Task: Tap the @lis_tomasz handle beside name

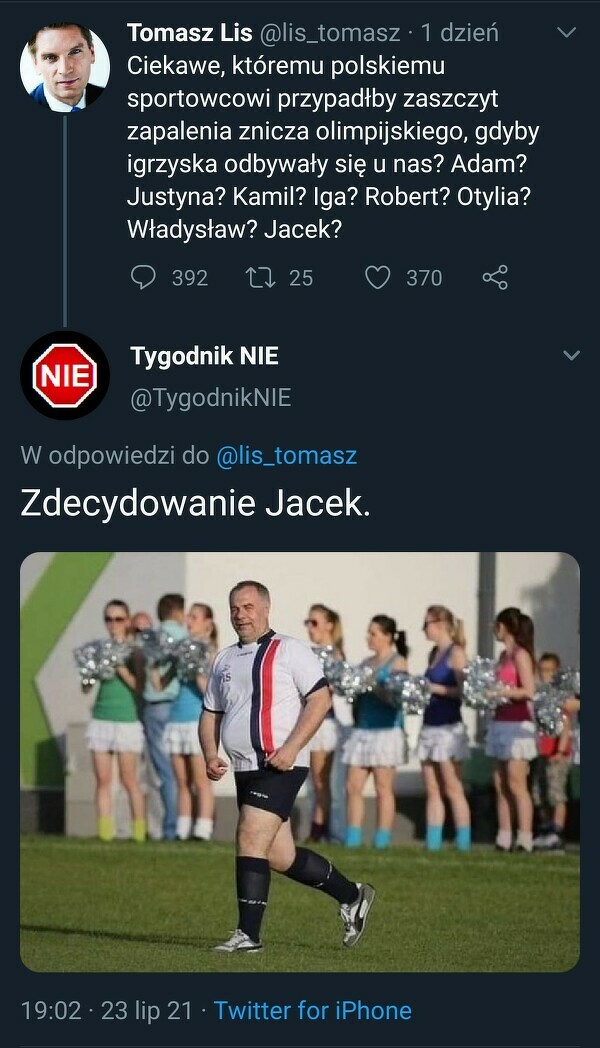Action: tap(329, 33)
